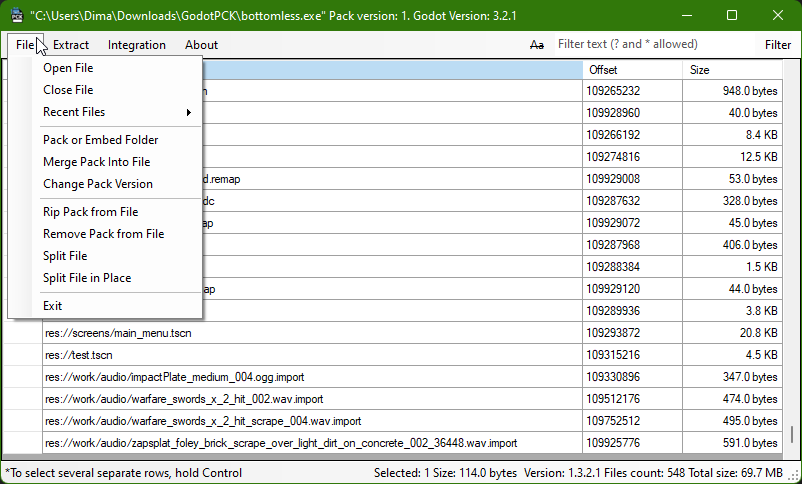Minimize the Godot PCK window

point(687,15)
